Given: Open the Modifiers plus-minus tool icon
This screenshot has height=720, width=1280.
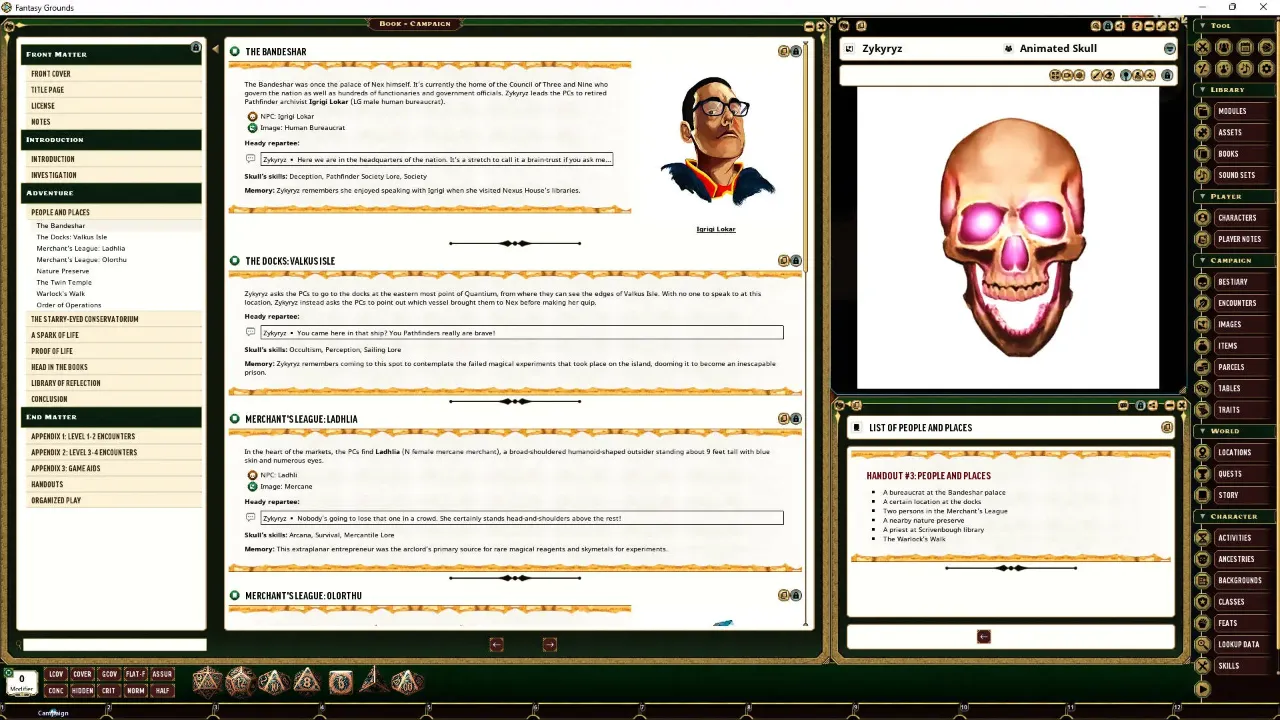Looking at the screenshot, I should (1202, 68).
